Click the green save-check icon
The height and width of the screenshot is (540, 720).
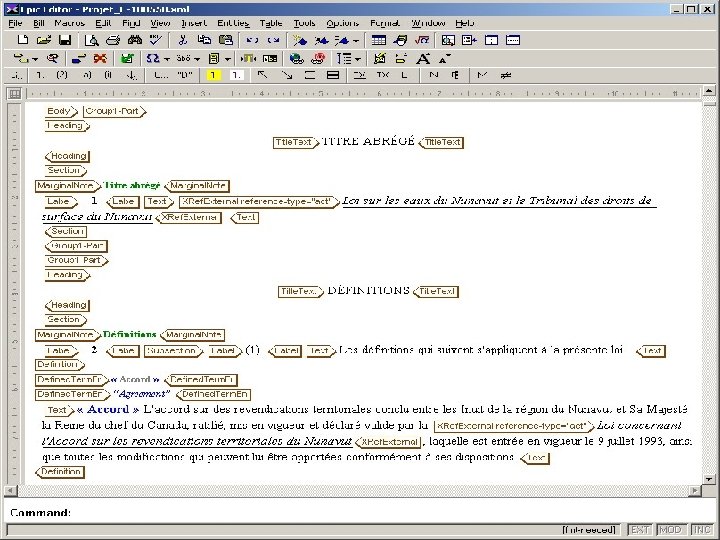coord(127,58)
